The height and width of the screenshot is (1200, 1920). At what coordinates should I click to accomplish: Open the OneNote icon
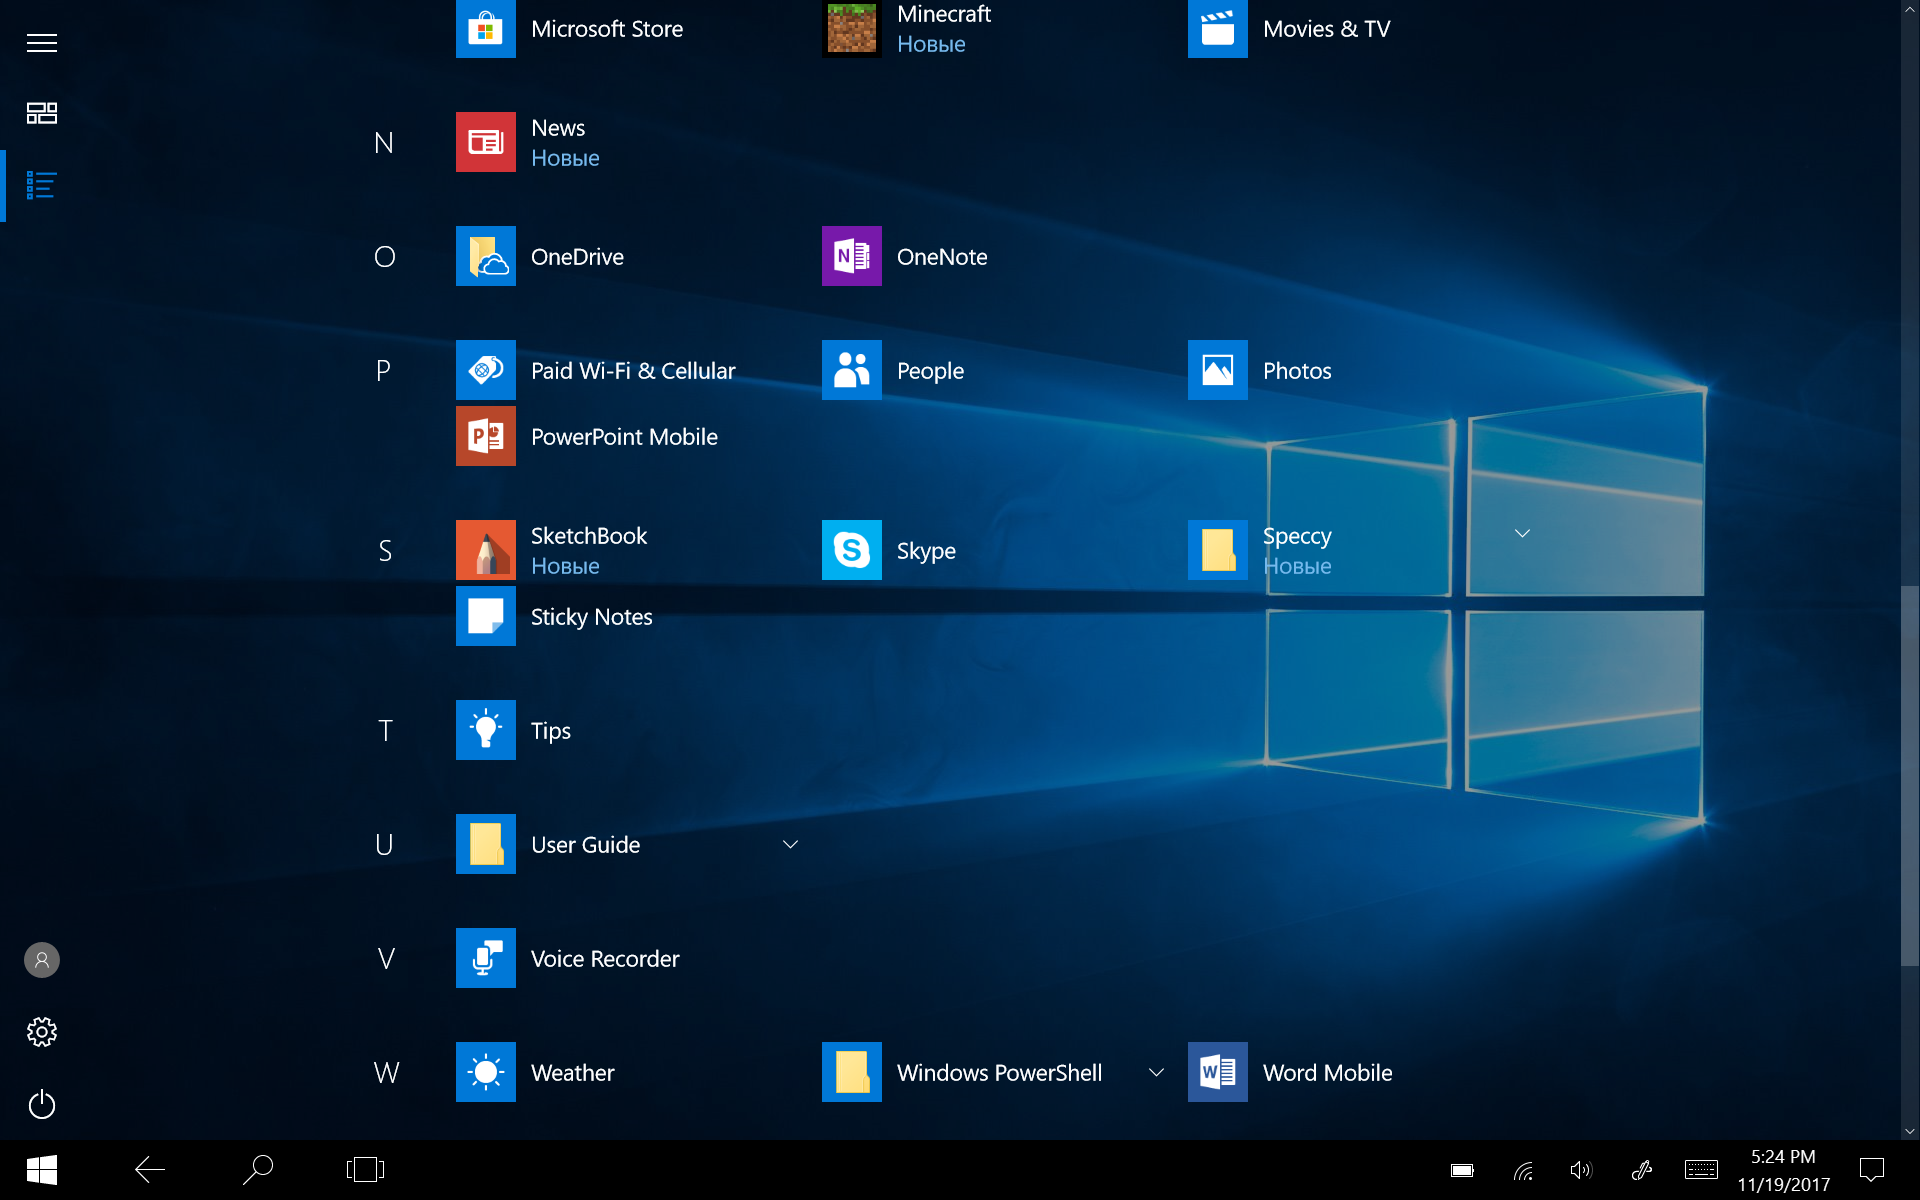(852, 256)
